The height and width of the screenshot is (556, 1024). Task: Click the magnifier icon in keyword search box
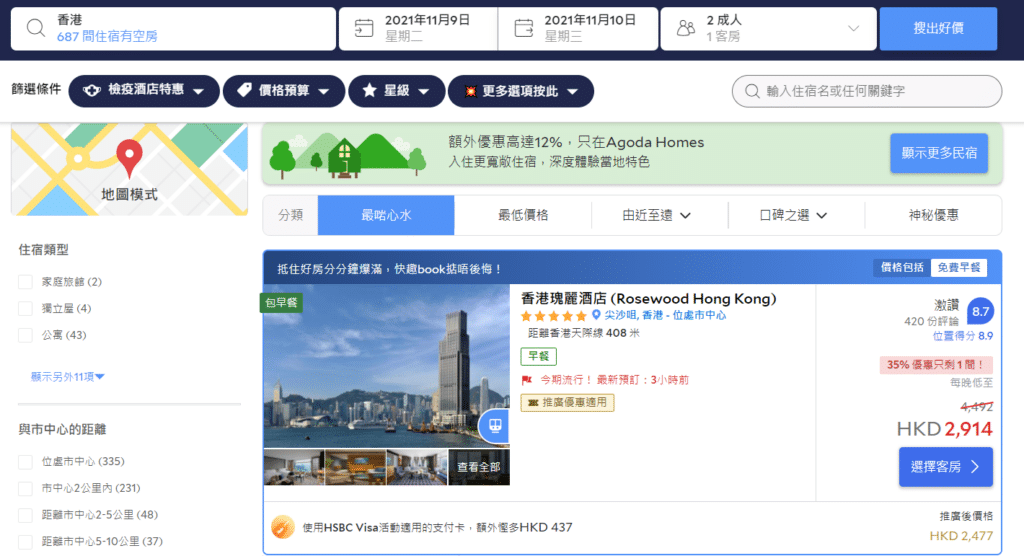tap(752, 91)
